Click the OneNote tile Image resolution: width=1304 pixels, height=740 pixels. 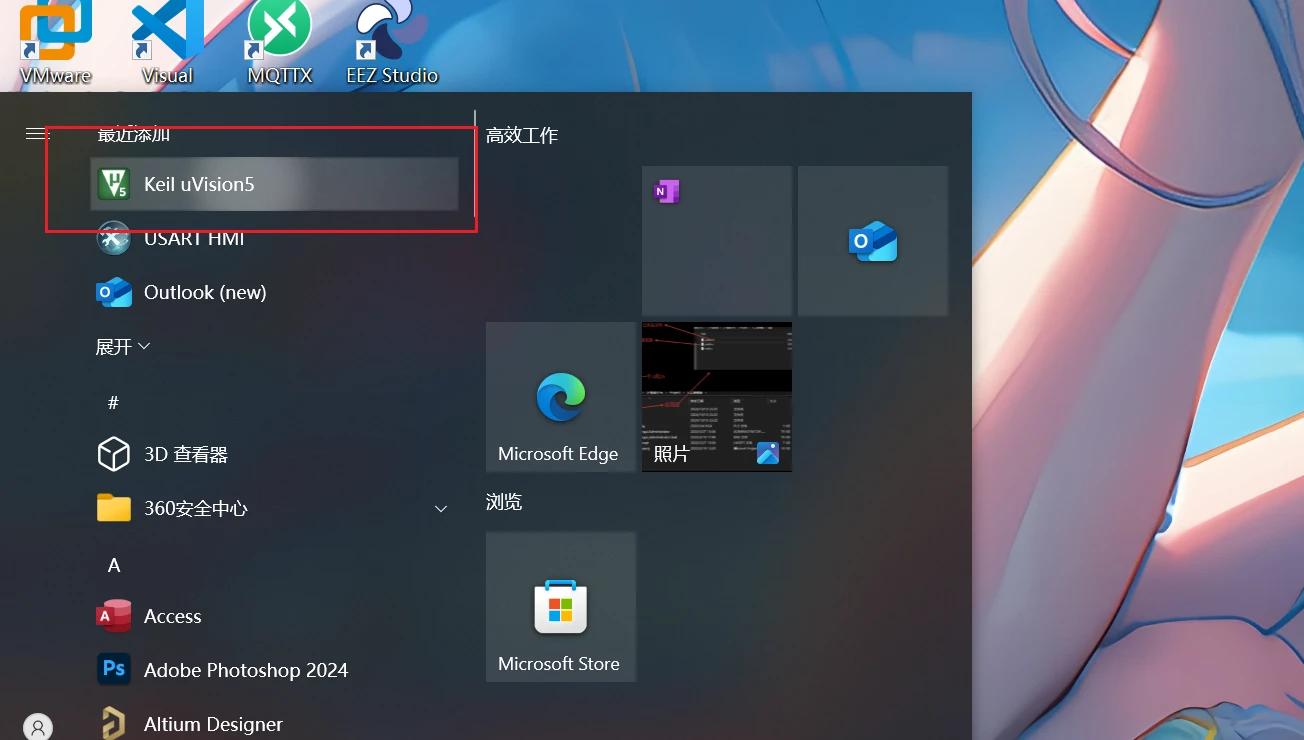716,241
